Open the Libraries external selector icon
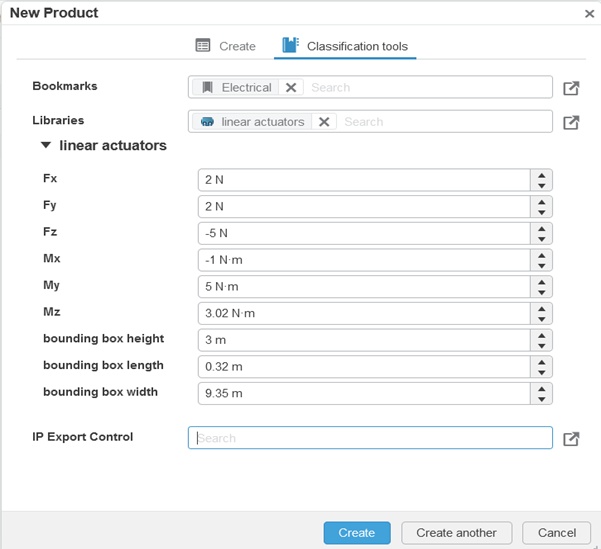Screen dimensions: 601x549 571,122
